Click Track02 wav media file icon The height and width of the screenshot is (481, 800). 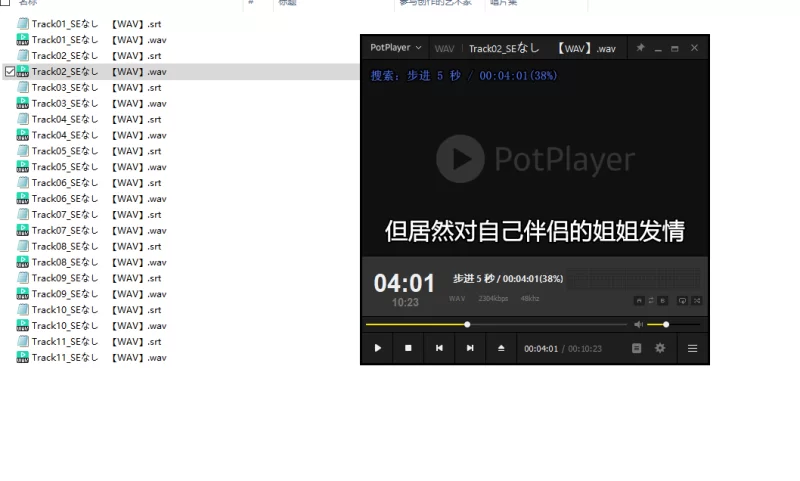point(22,71)
